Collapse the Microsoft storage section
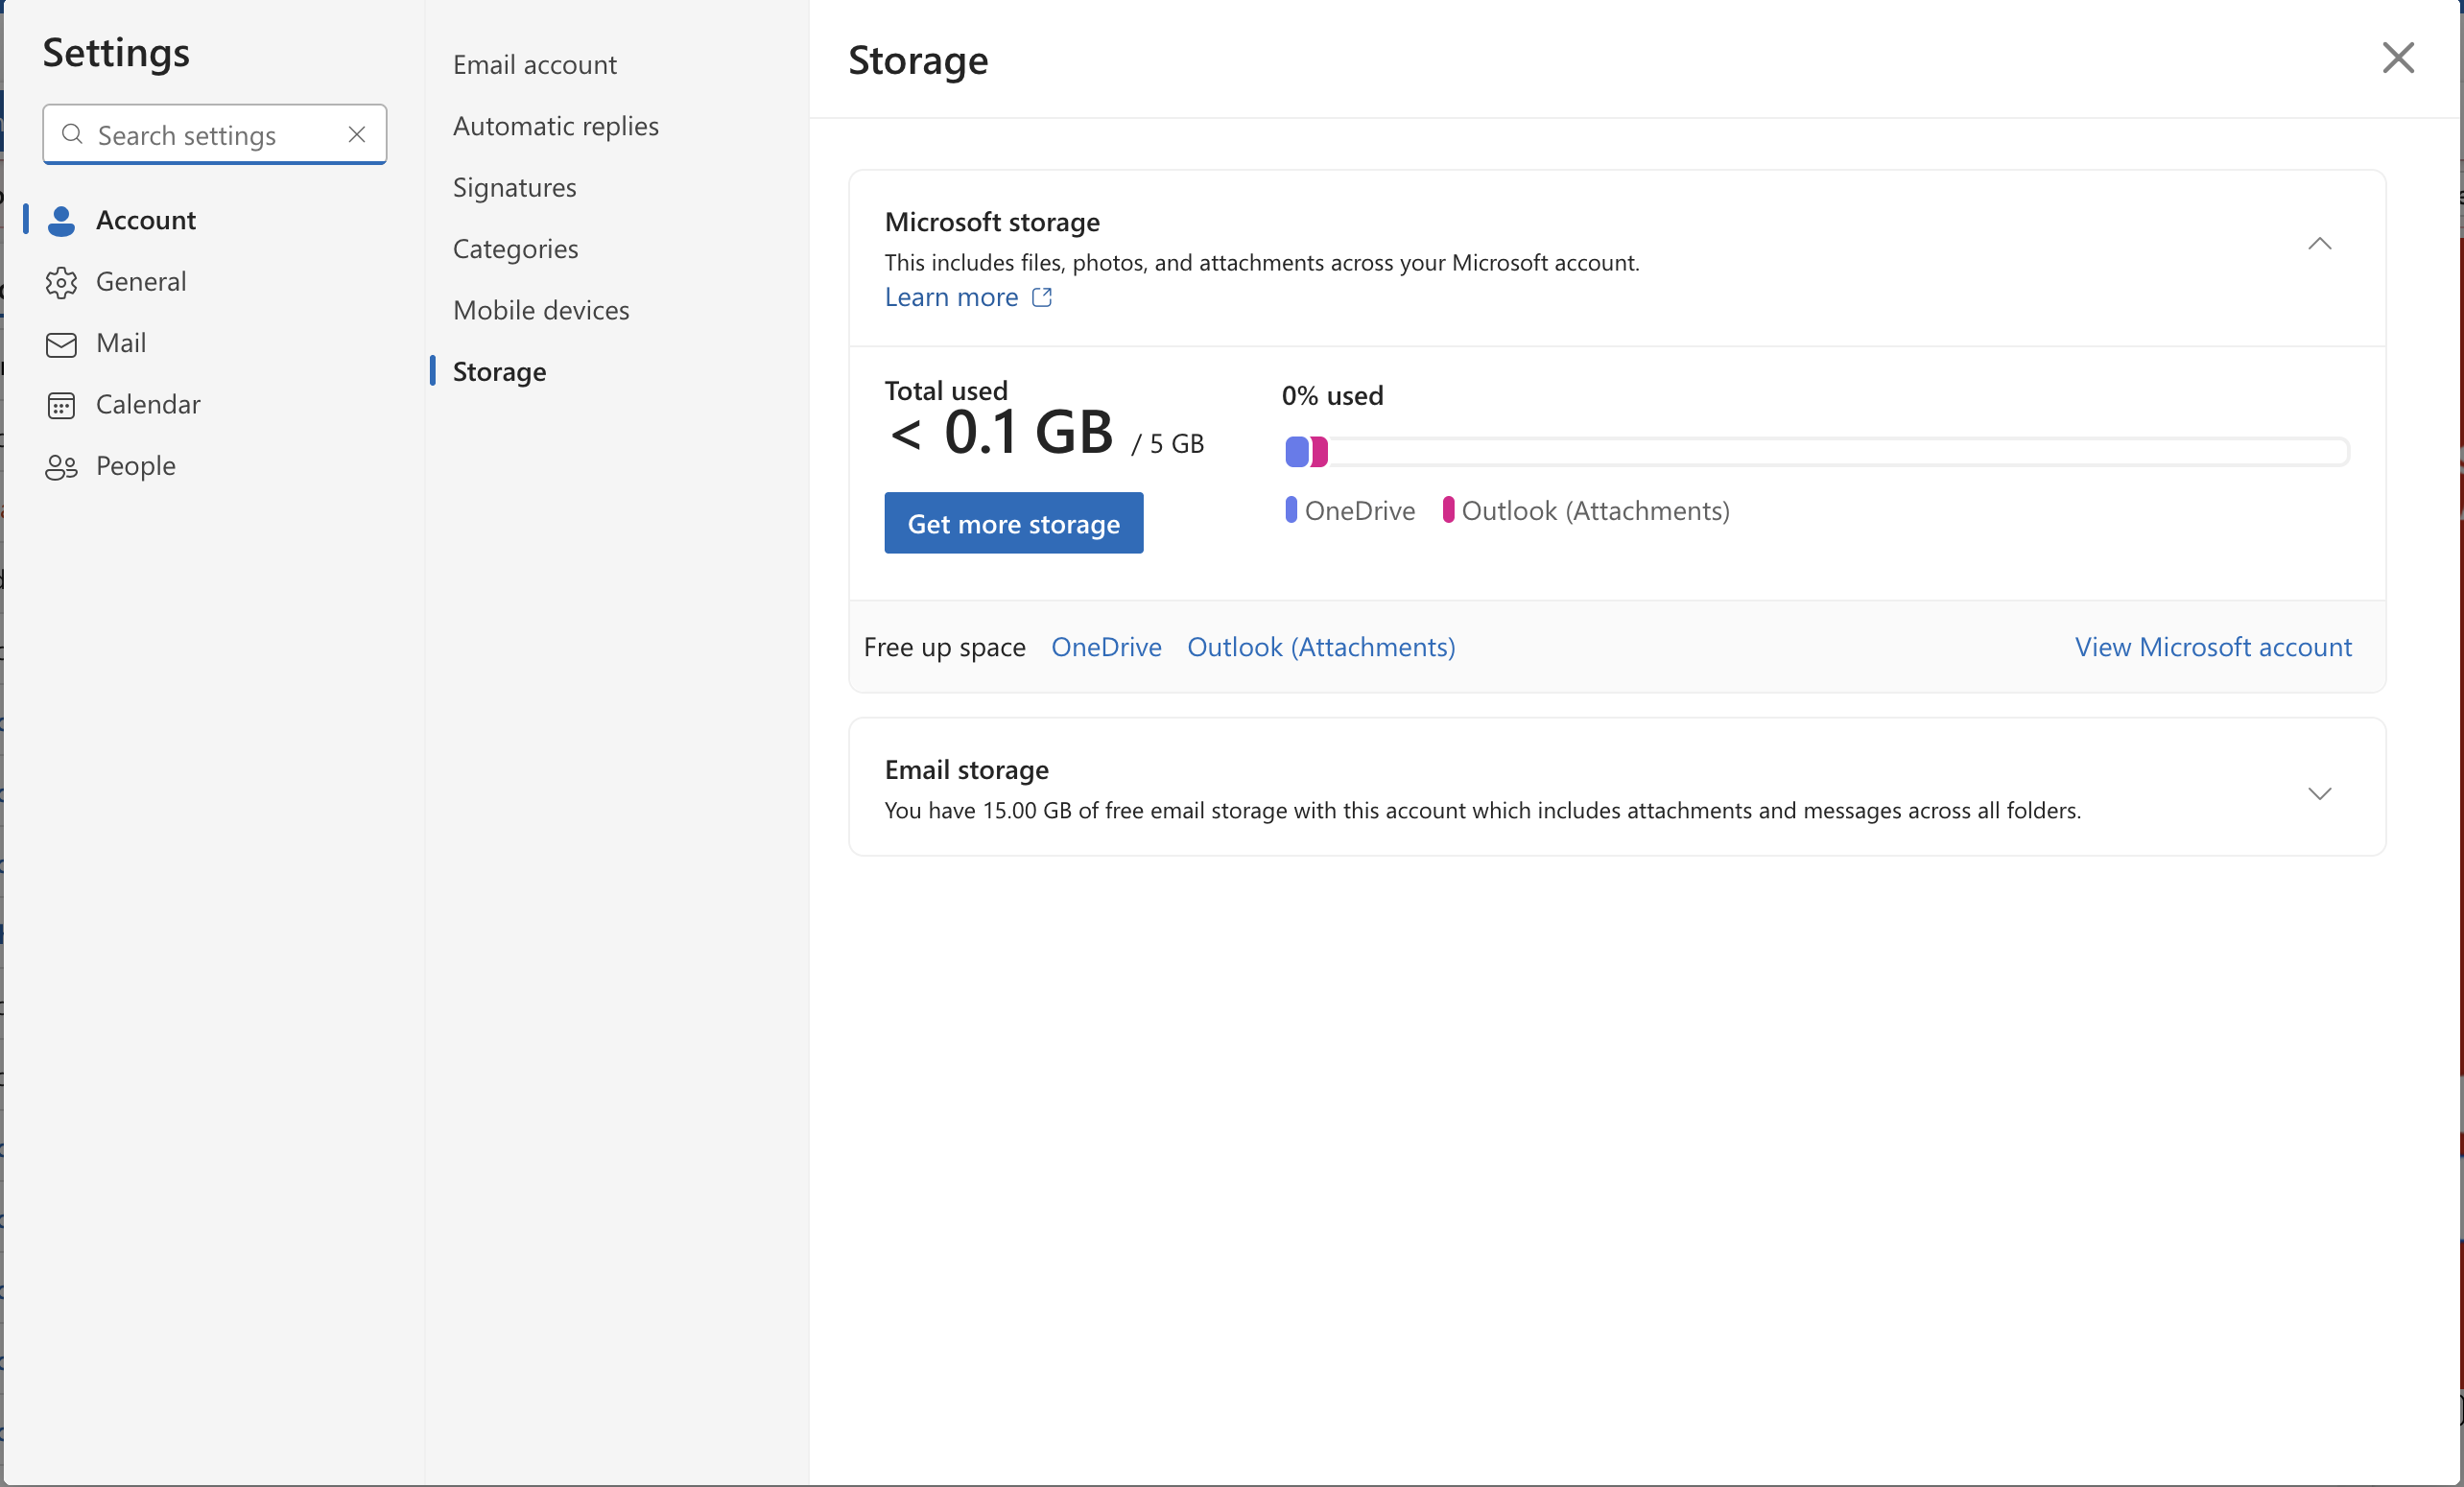 pos(2319,244)
